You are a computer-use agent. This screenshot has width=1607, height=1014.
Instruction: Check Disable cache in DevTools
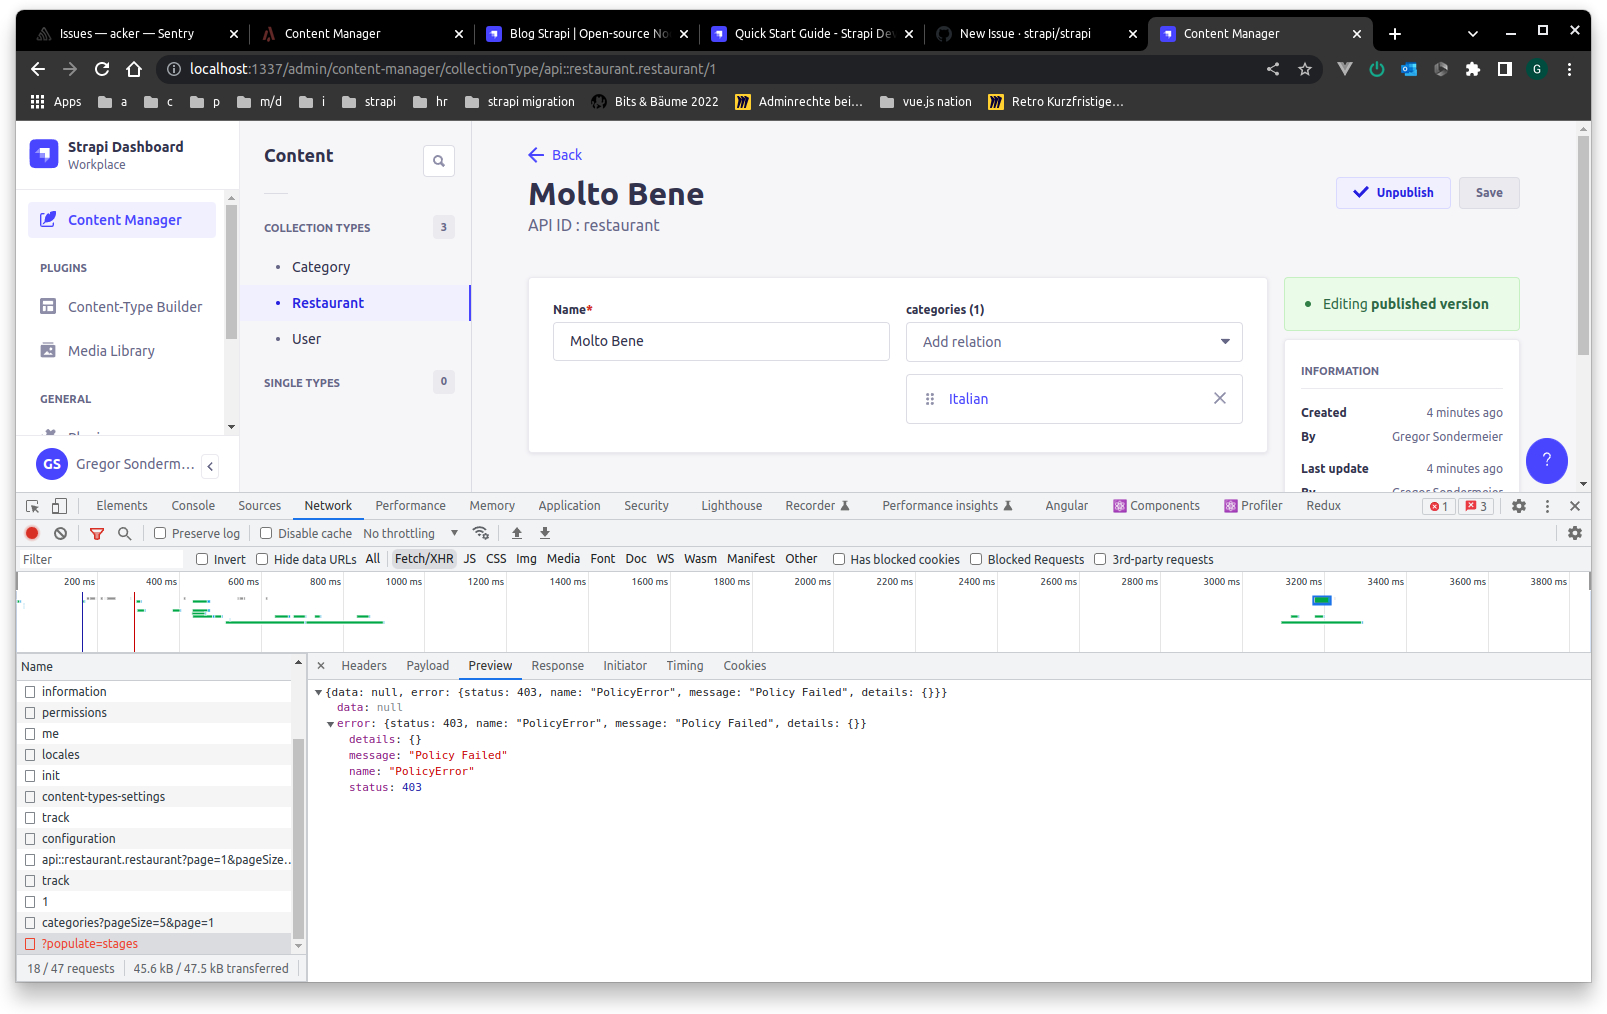coord(267,533)
